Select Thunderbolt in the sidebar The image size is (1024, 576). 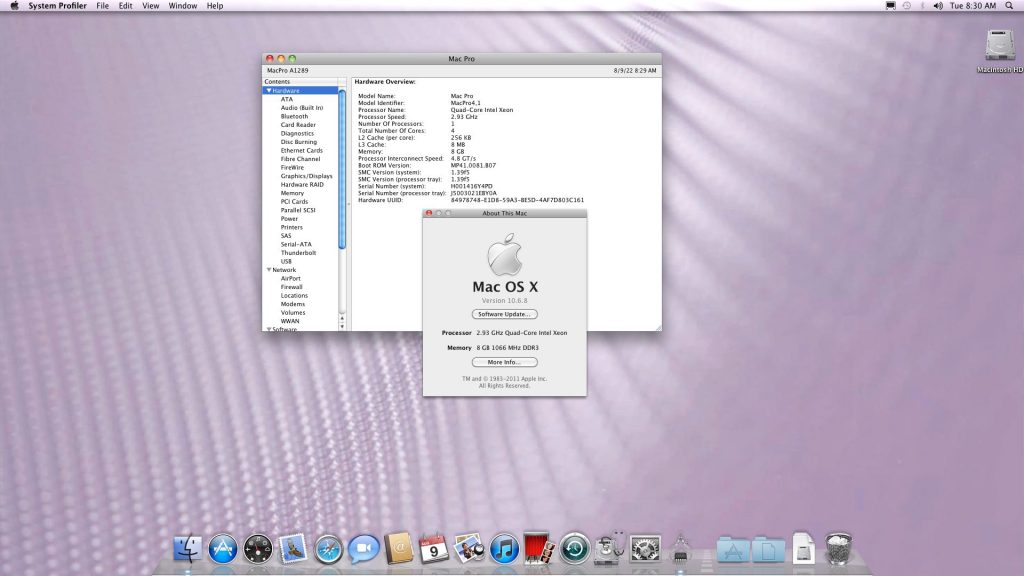(298, 253)
